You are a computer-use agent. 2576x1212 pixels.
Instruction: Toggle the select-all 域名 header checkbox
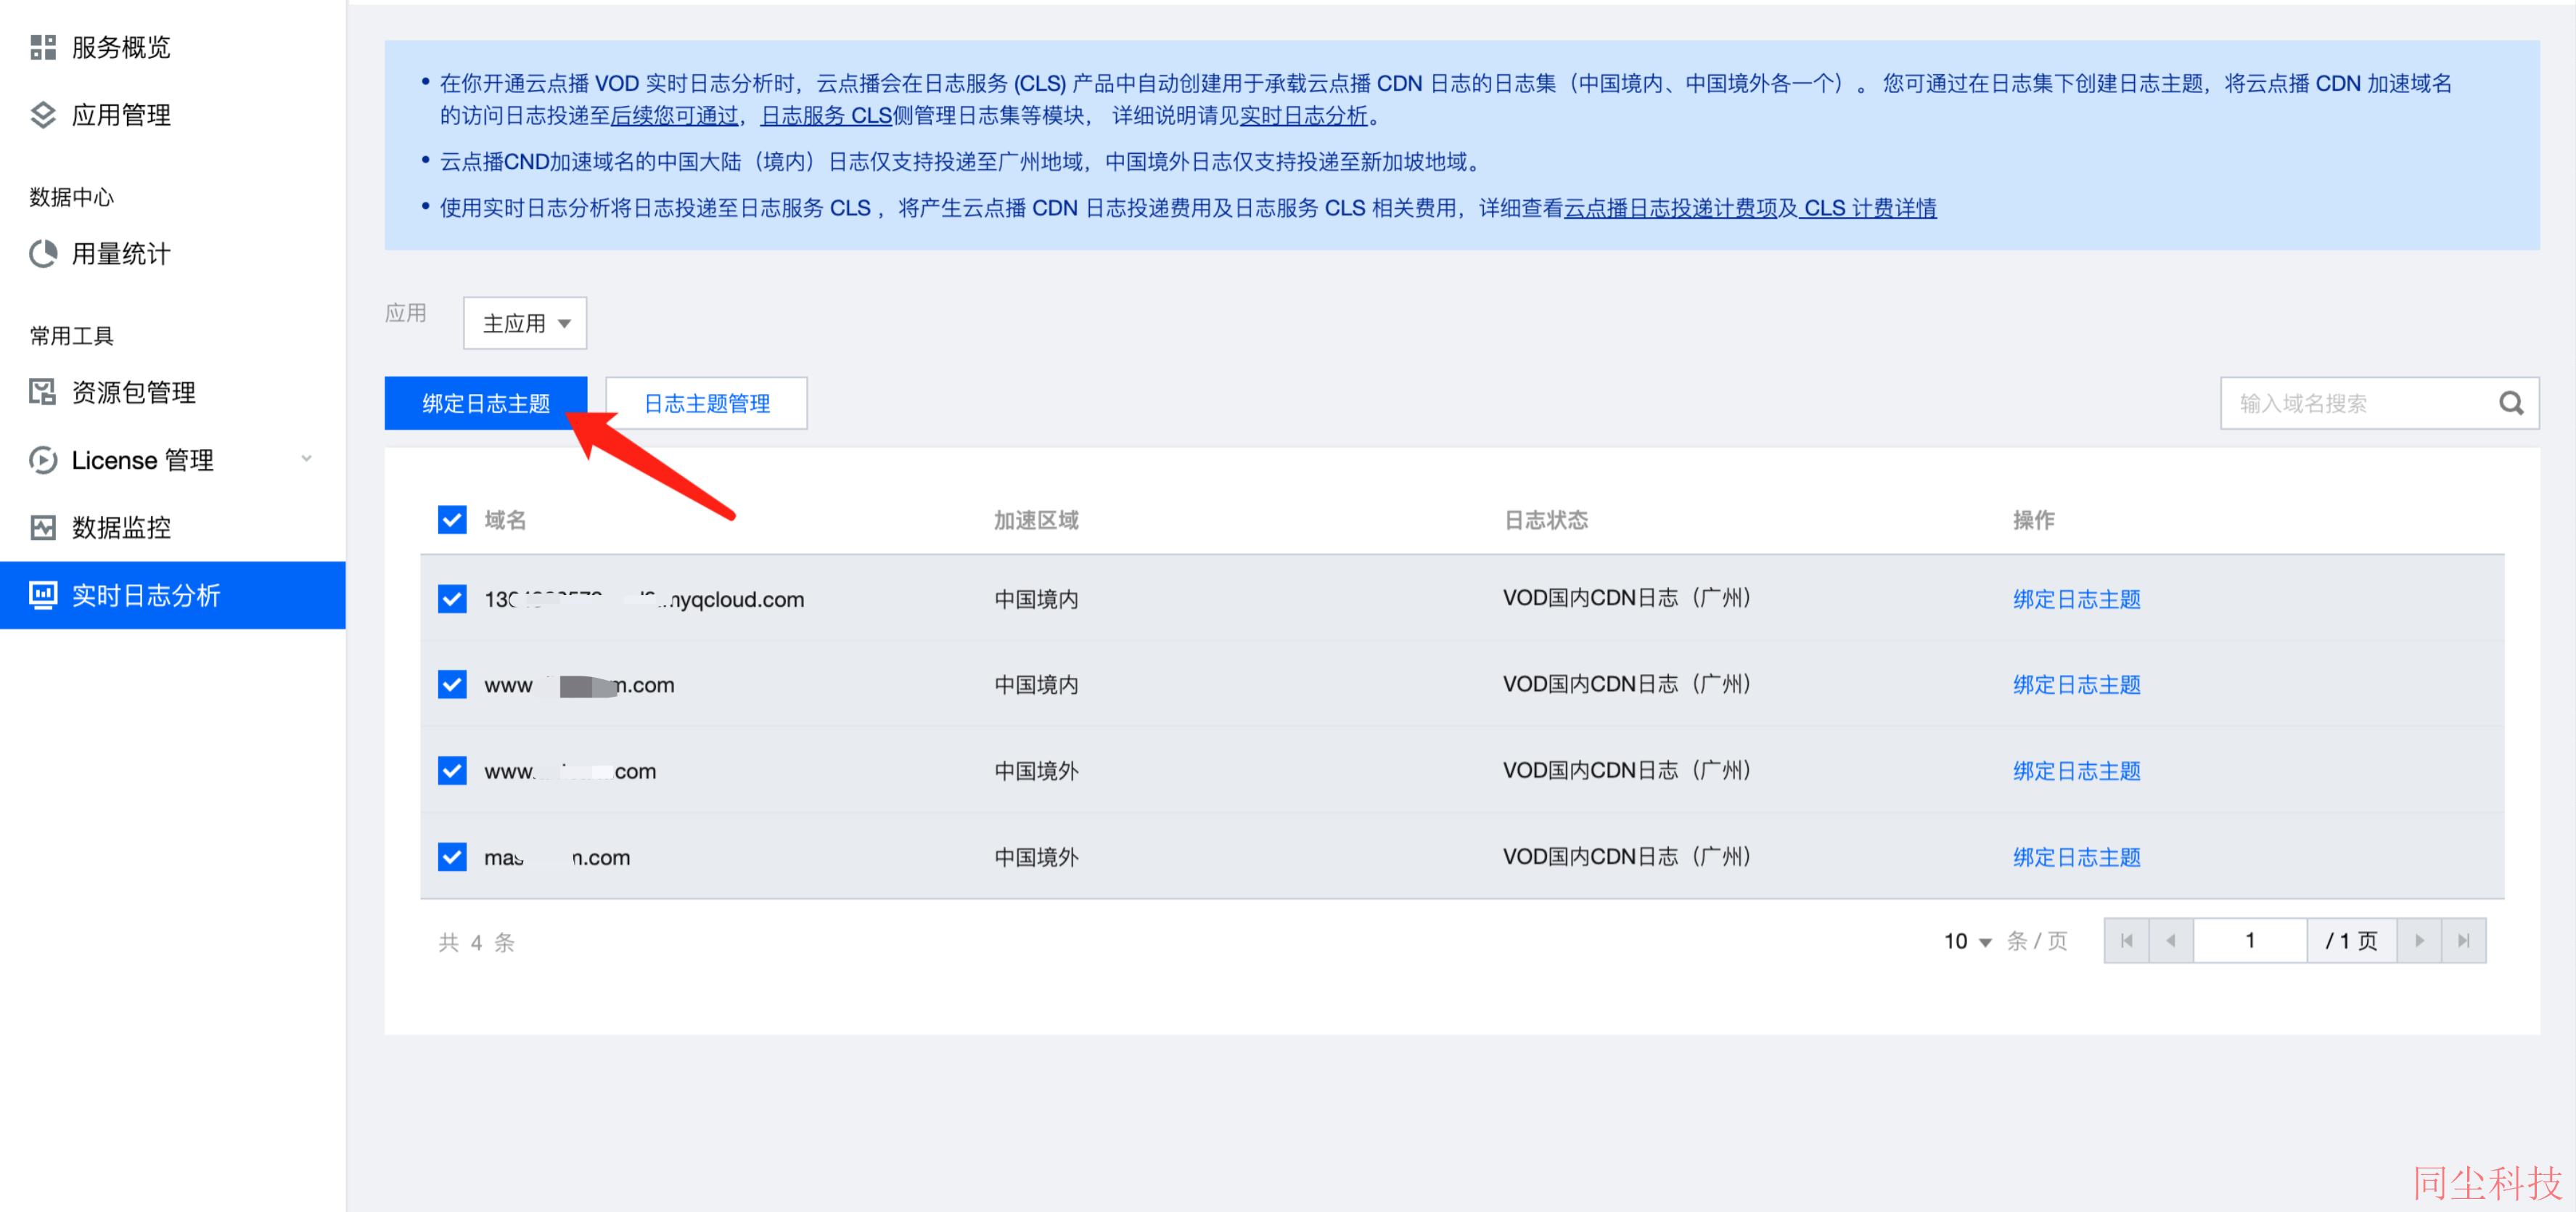coord(452,520)
